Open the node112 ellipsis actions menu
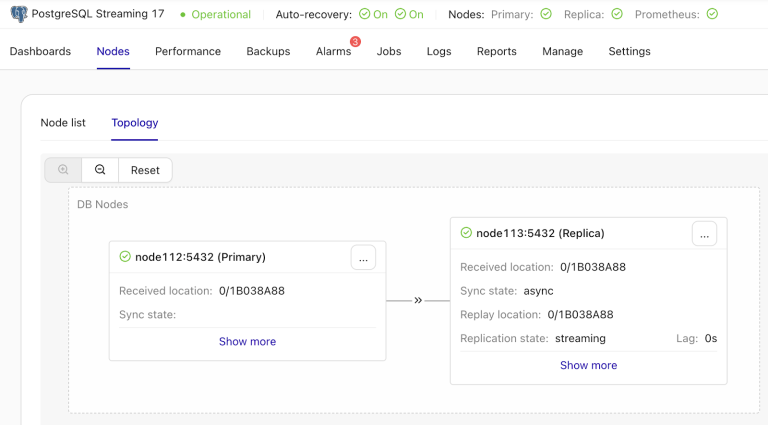The width and height of the screenshot is (768, 425). [363, 258]
